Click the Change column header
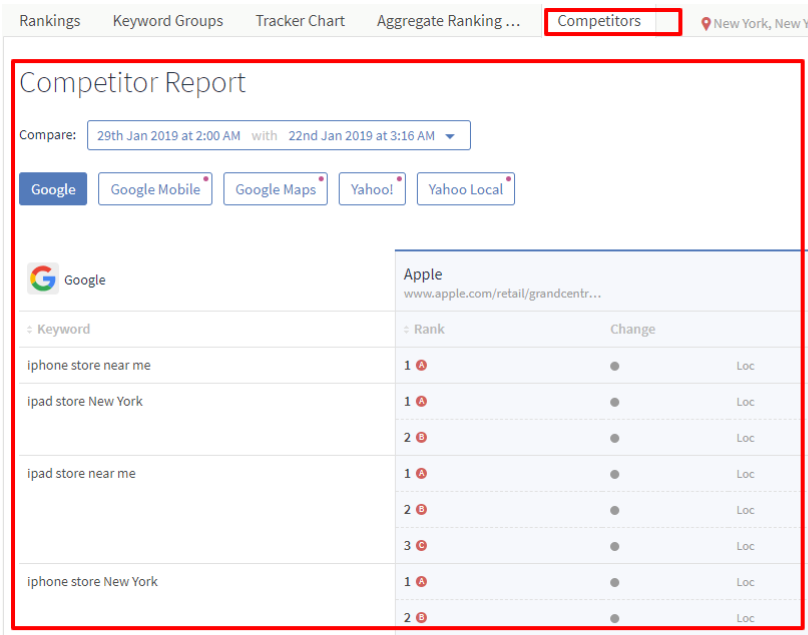This screenshot has width=808, height=635. click(633, 329)
